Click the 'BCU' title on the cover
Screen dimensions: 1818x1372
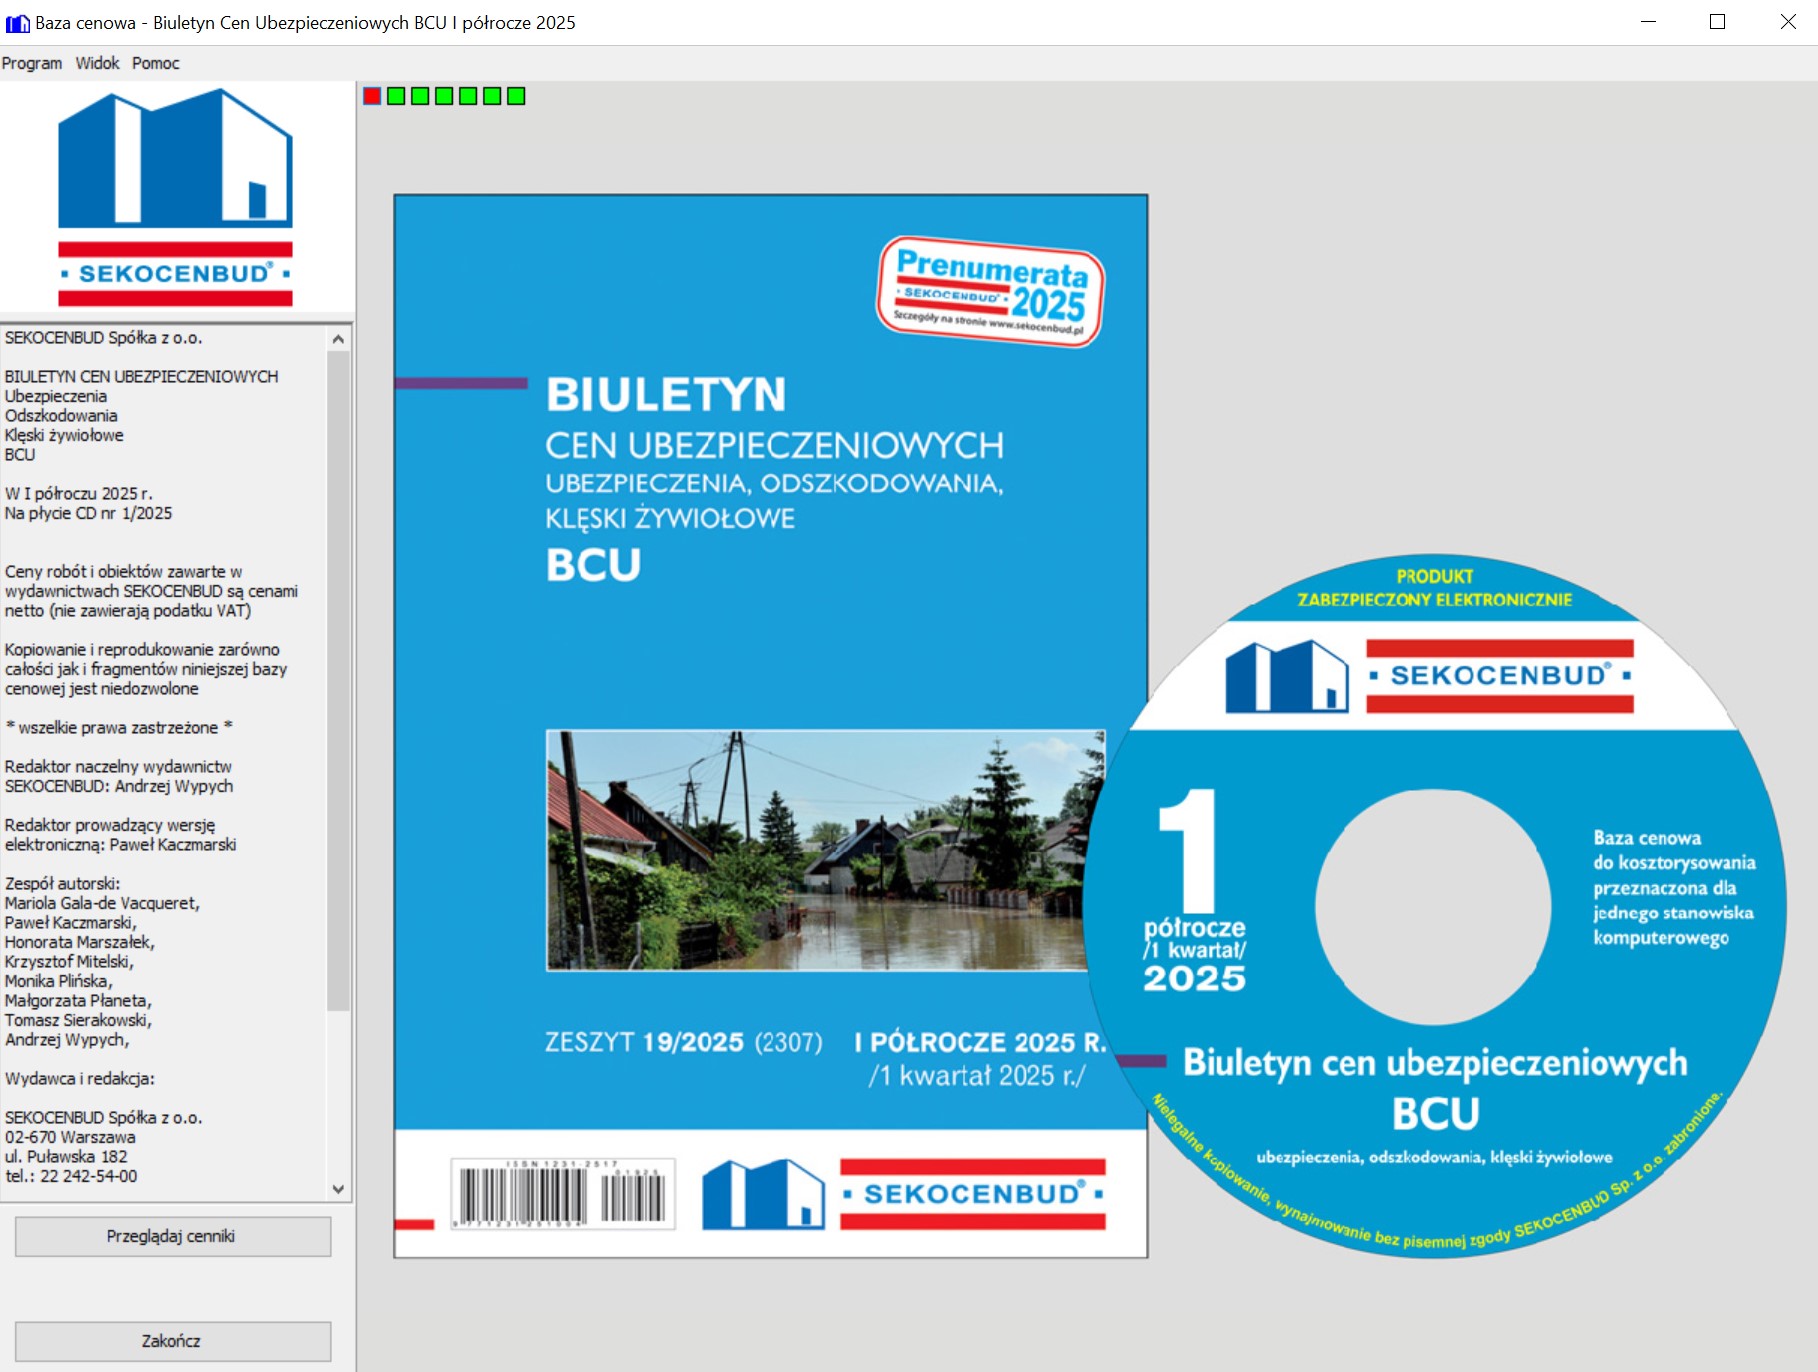coord(593,565)
